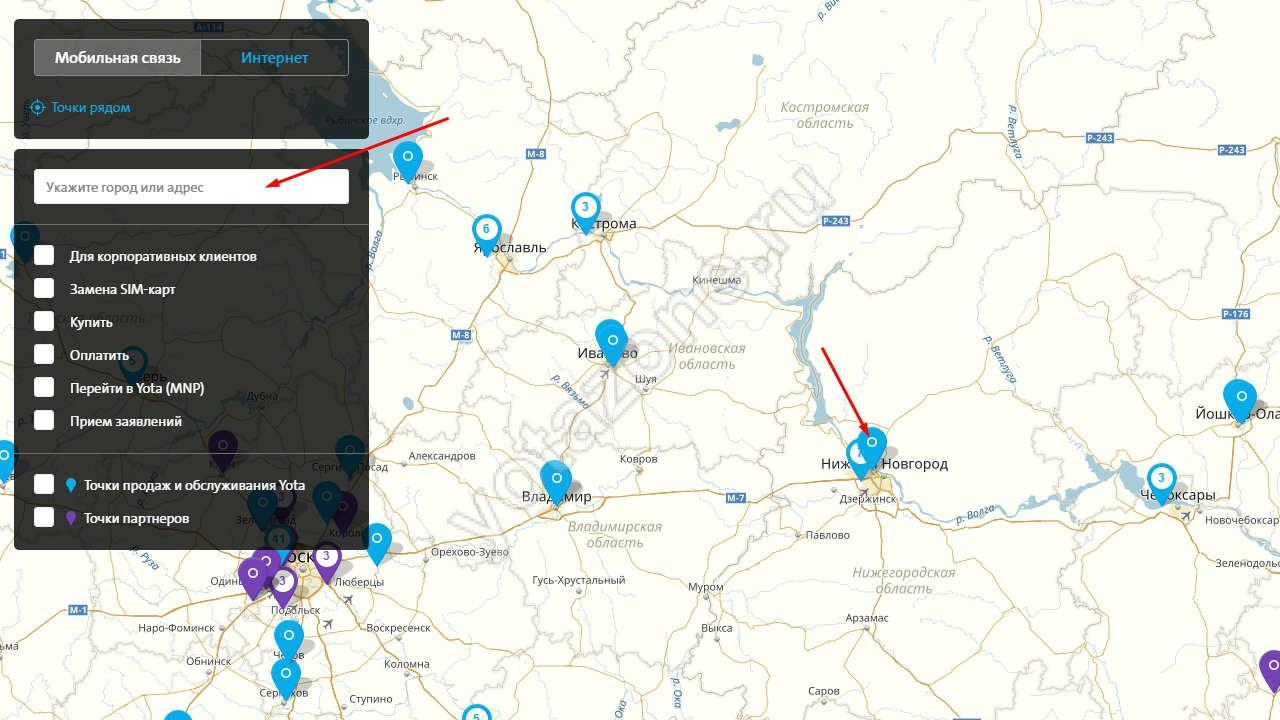
Task: Click the Муром city label
Action: (706, 587)
